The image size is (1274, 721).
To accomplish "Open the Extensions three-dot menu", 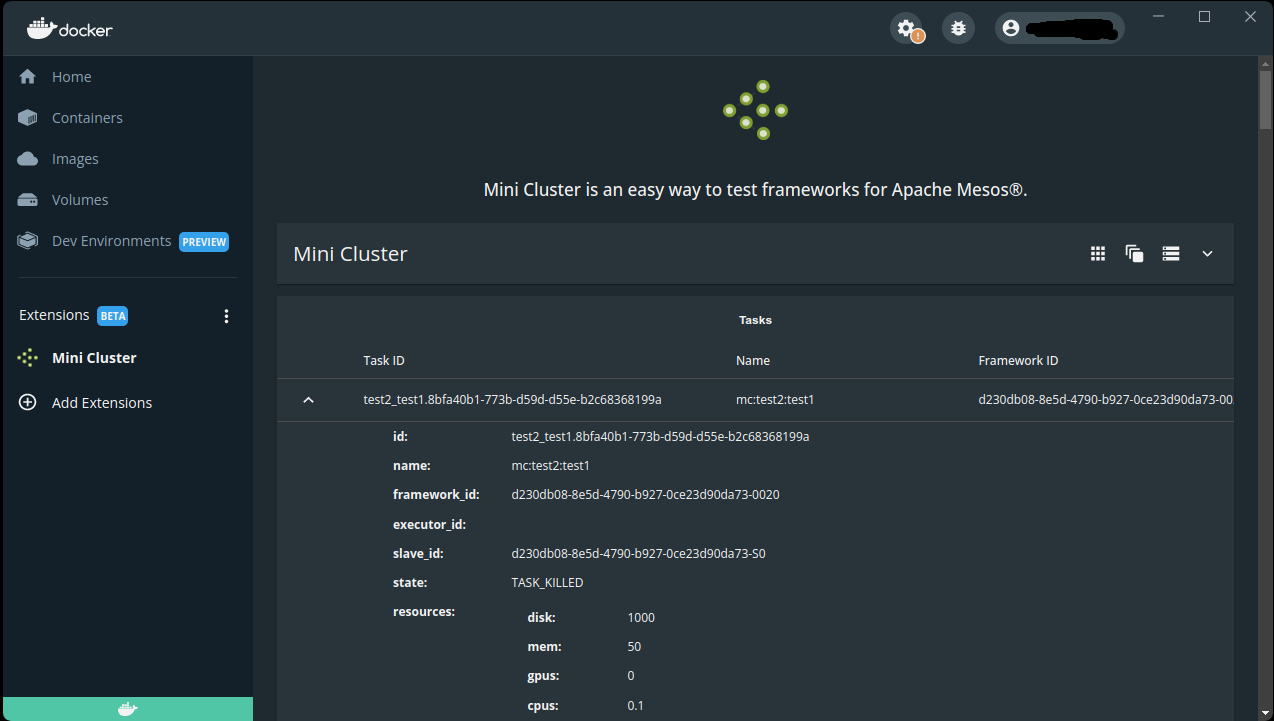I will point(226,316).
